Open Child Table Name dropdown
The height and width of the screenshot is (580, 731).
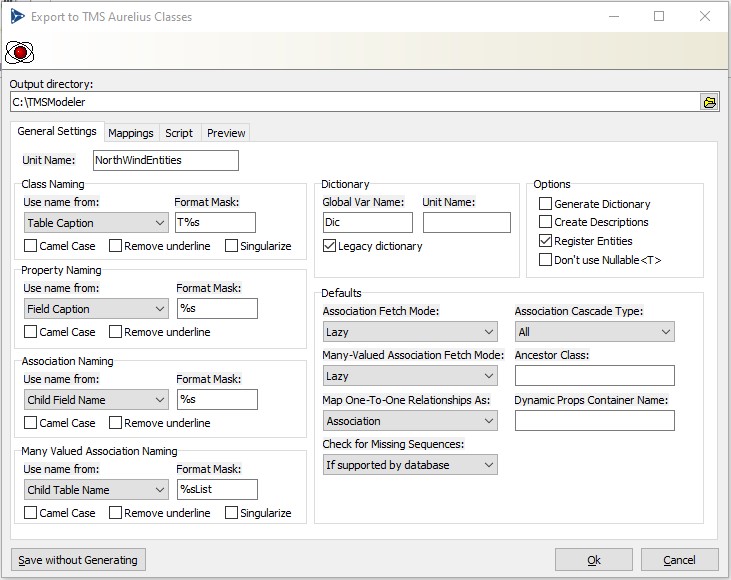(96, 490)
